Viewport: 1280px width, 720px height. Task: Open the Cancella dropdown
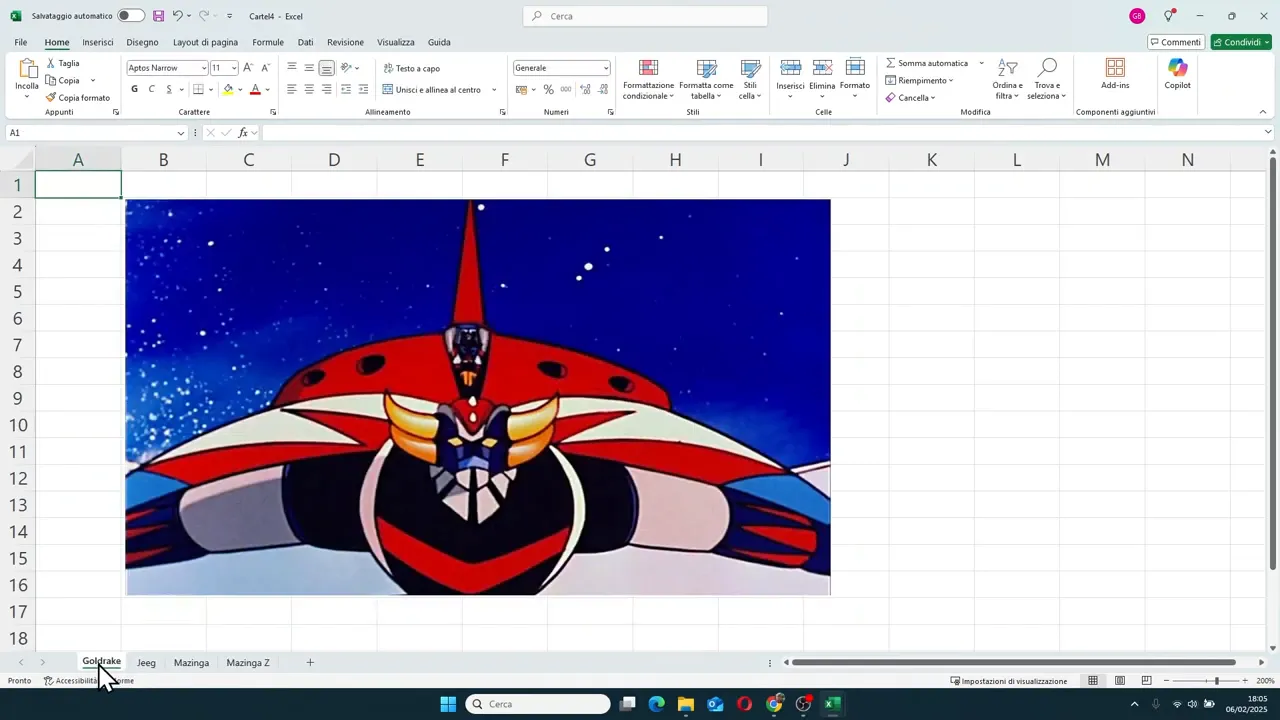coord(910,97)
